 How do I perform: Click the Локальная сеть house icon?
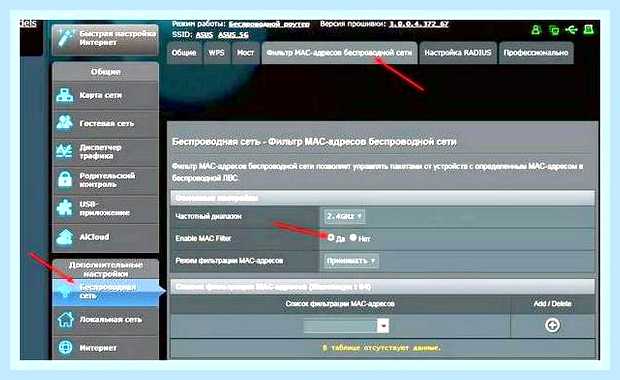pyautogui.click(x=65, y=320)
